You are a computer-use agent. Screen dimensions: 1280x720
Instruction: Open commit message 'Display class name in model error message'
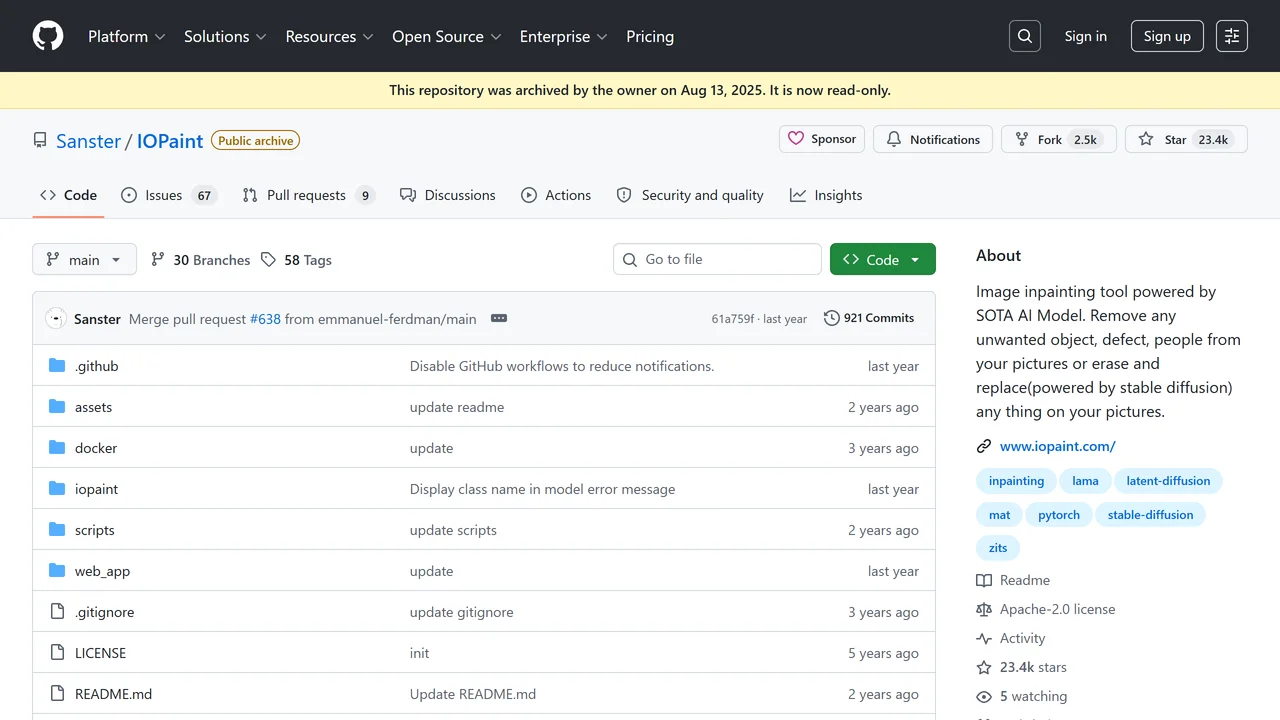coord(542,489)
